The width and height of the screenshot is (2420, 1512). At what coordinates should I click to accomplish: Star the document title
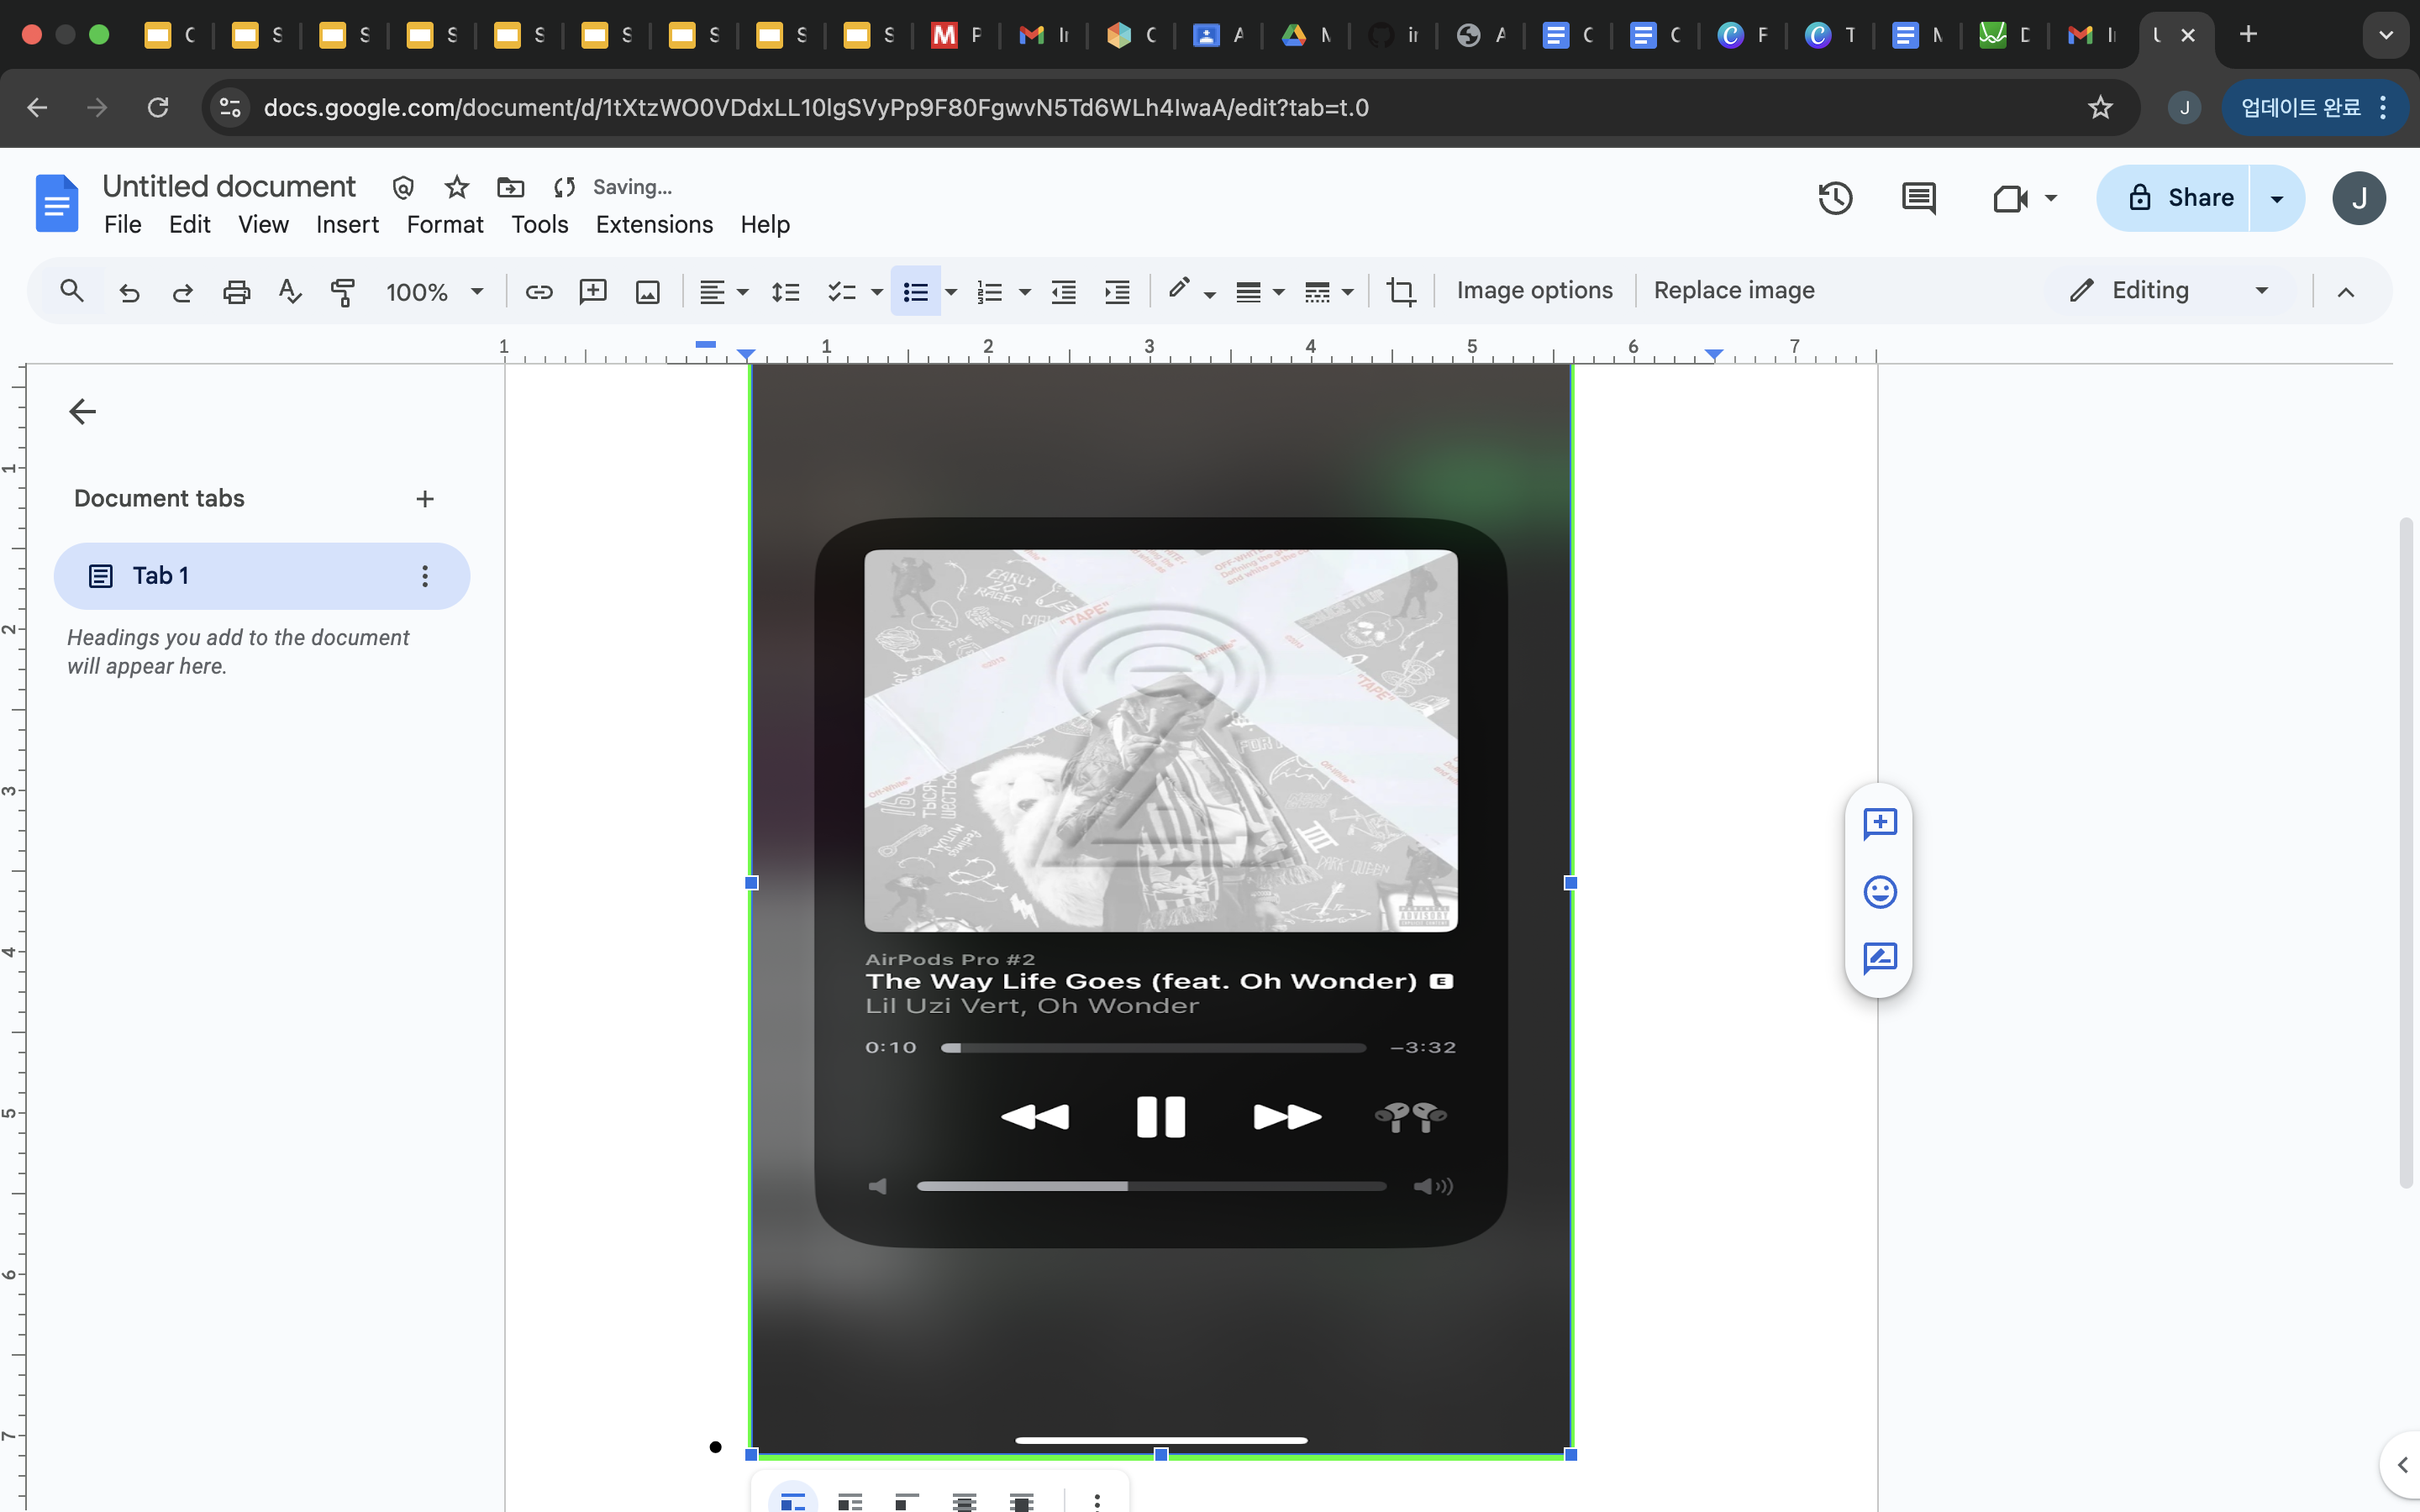[x=457, y=187]
